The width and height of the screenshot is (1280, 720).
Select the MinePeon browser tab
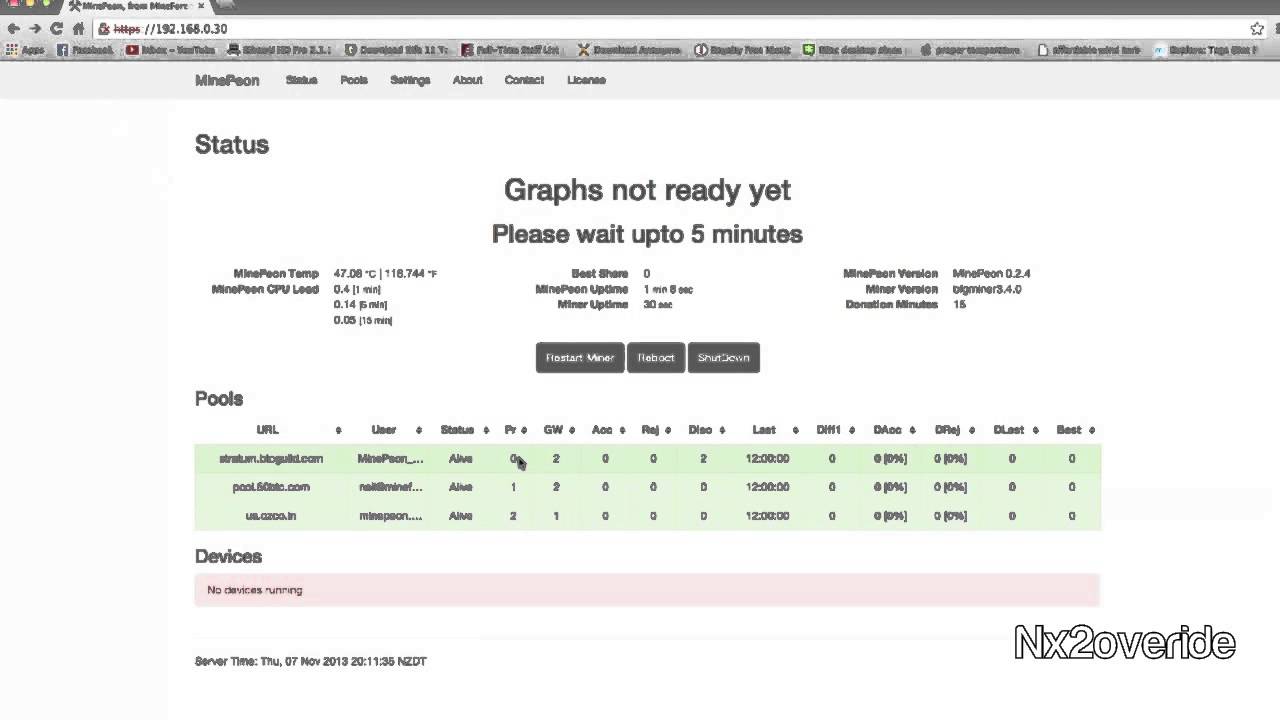(x=135, y=6)
